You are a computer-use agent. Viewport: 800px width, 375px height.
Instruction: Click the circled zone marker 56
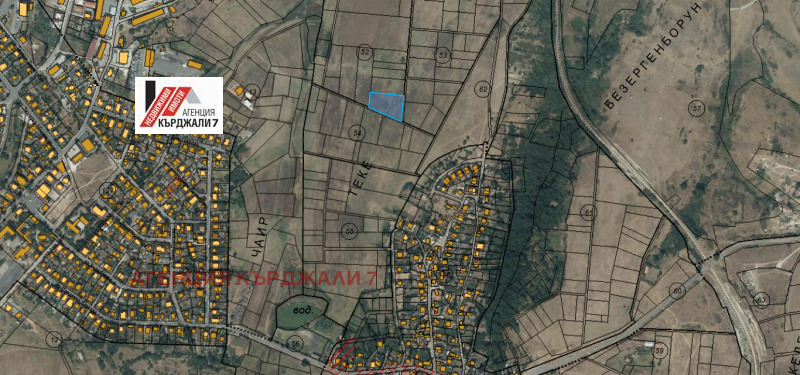pyautogui.click(x=295, y=343)
